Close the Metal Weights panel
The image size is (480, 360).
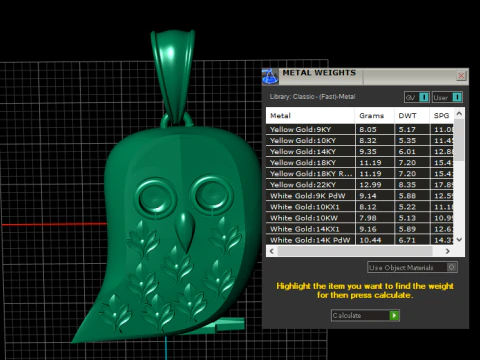(461, 76)
